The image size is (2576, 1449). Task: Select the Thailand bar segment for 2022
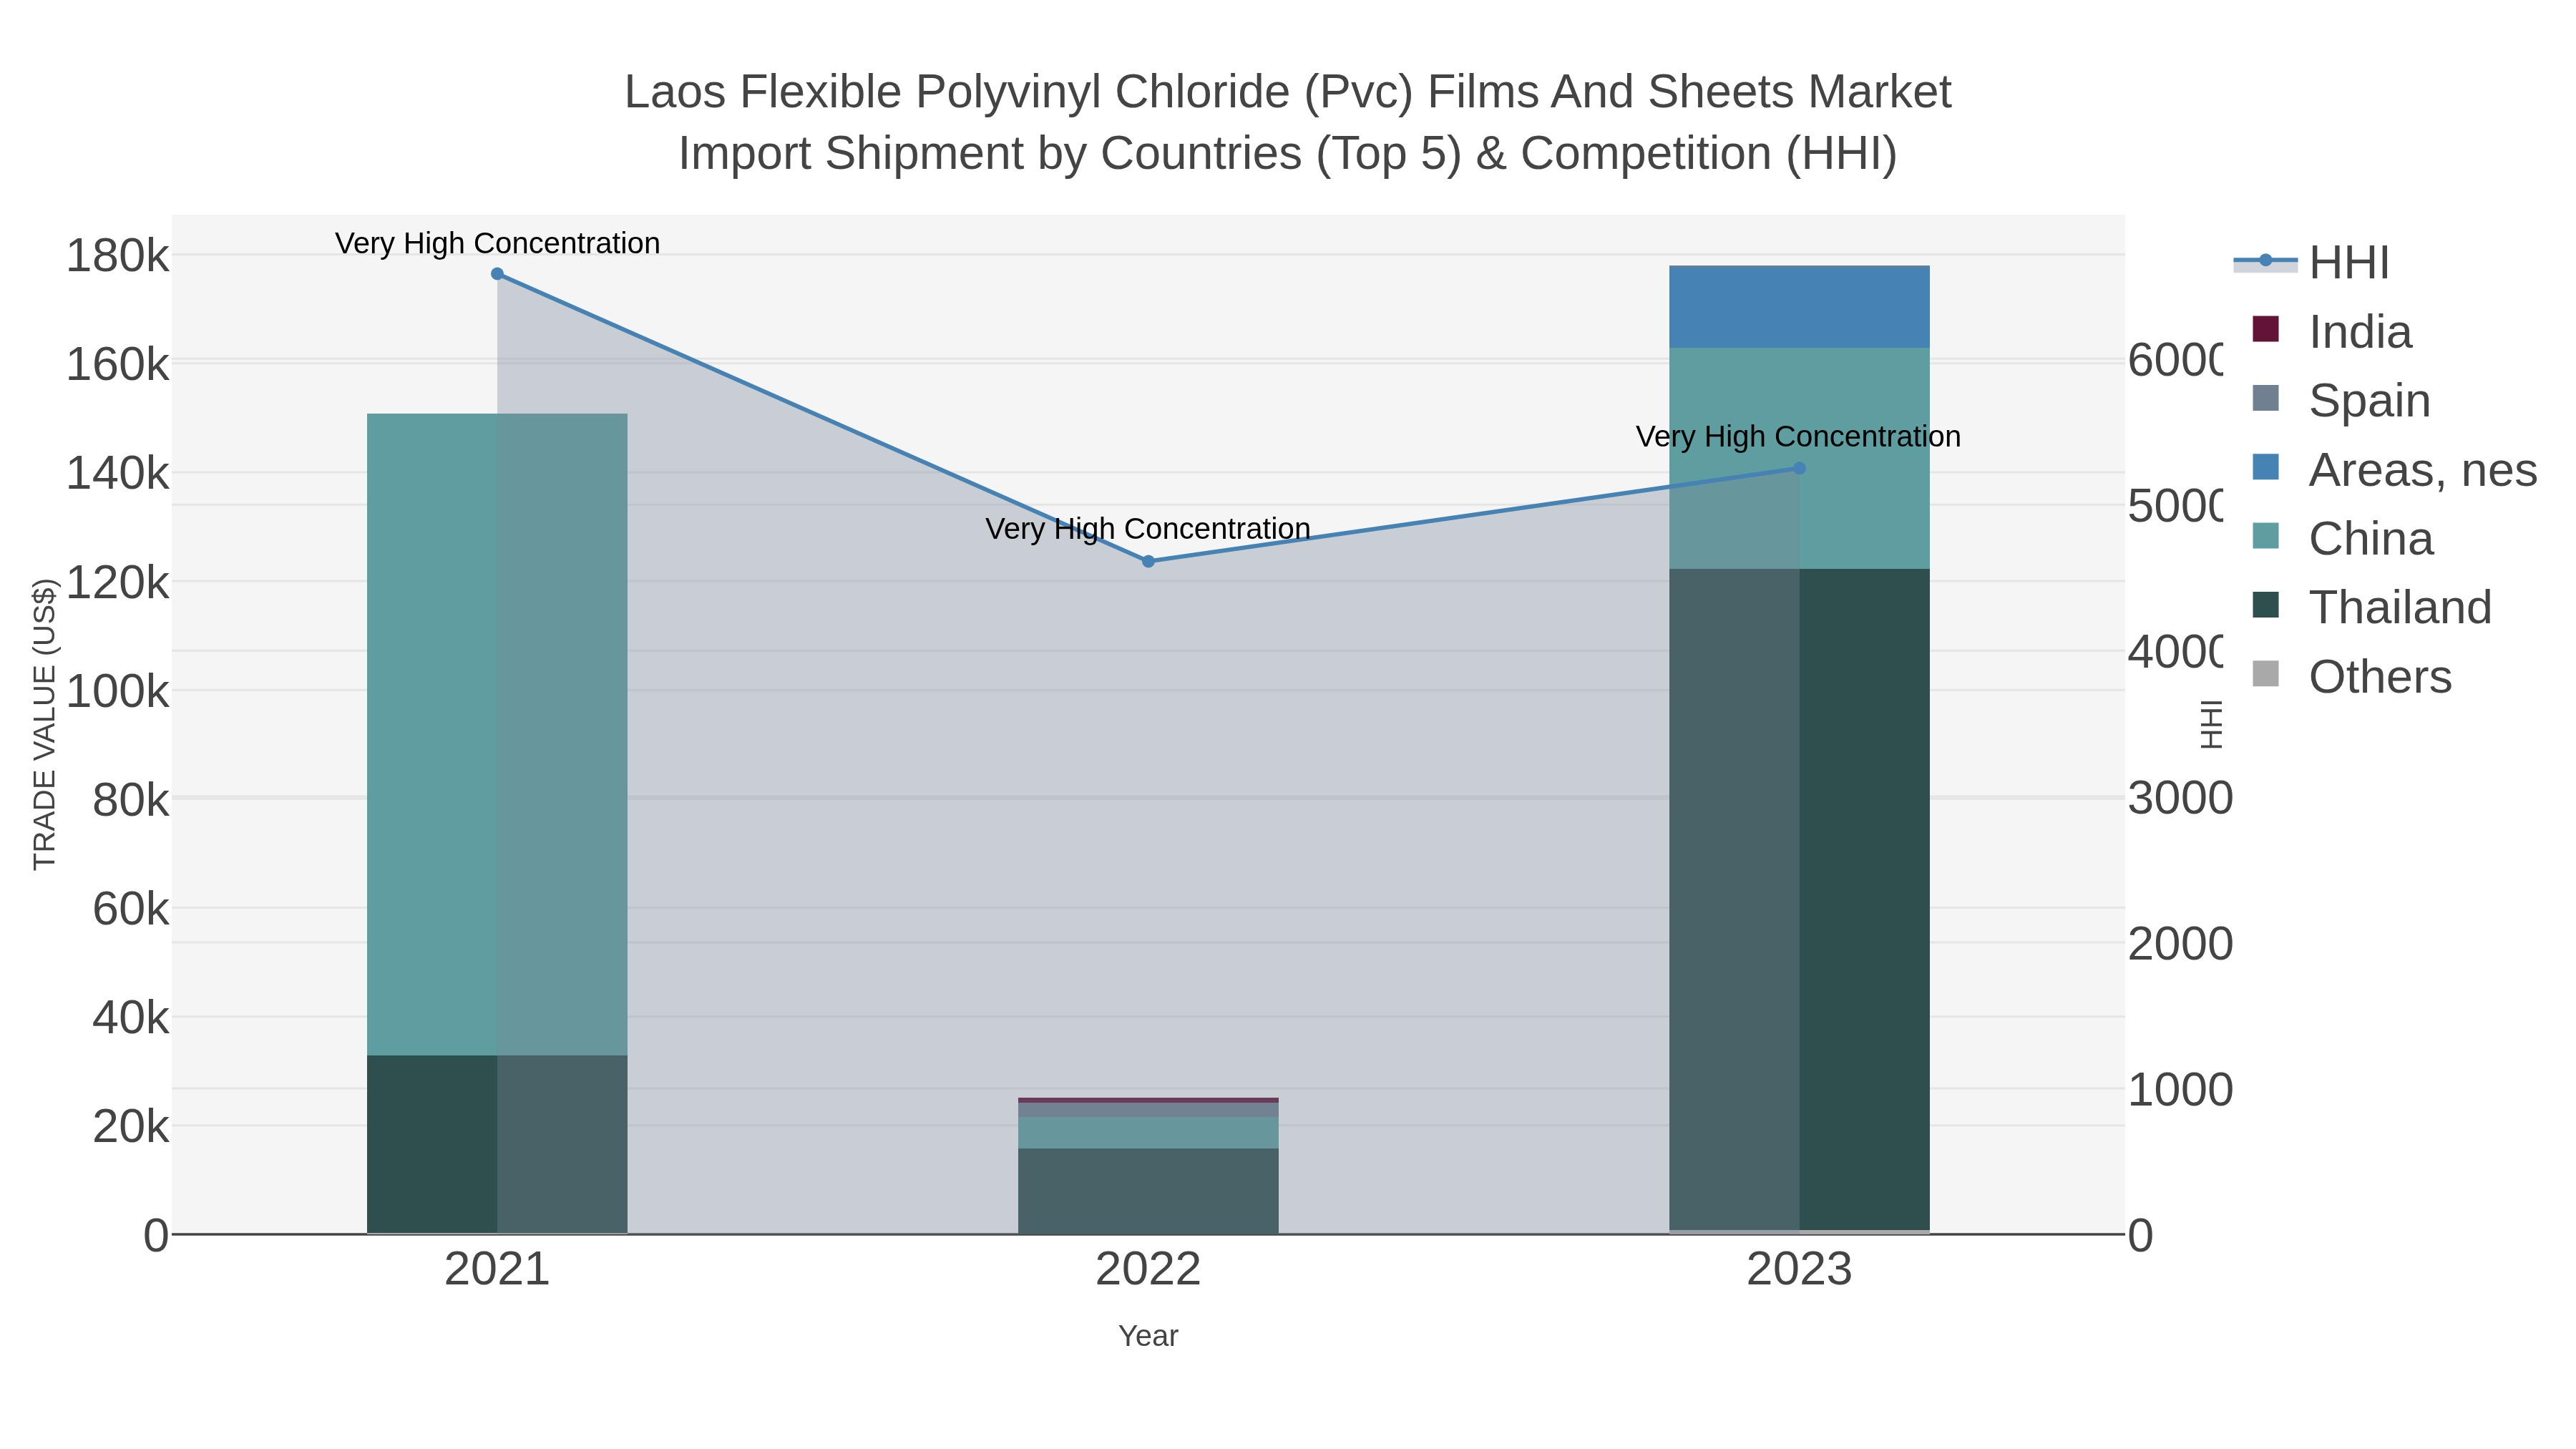1148,1191
